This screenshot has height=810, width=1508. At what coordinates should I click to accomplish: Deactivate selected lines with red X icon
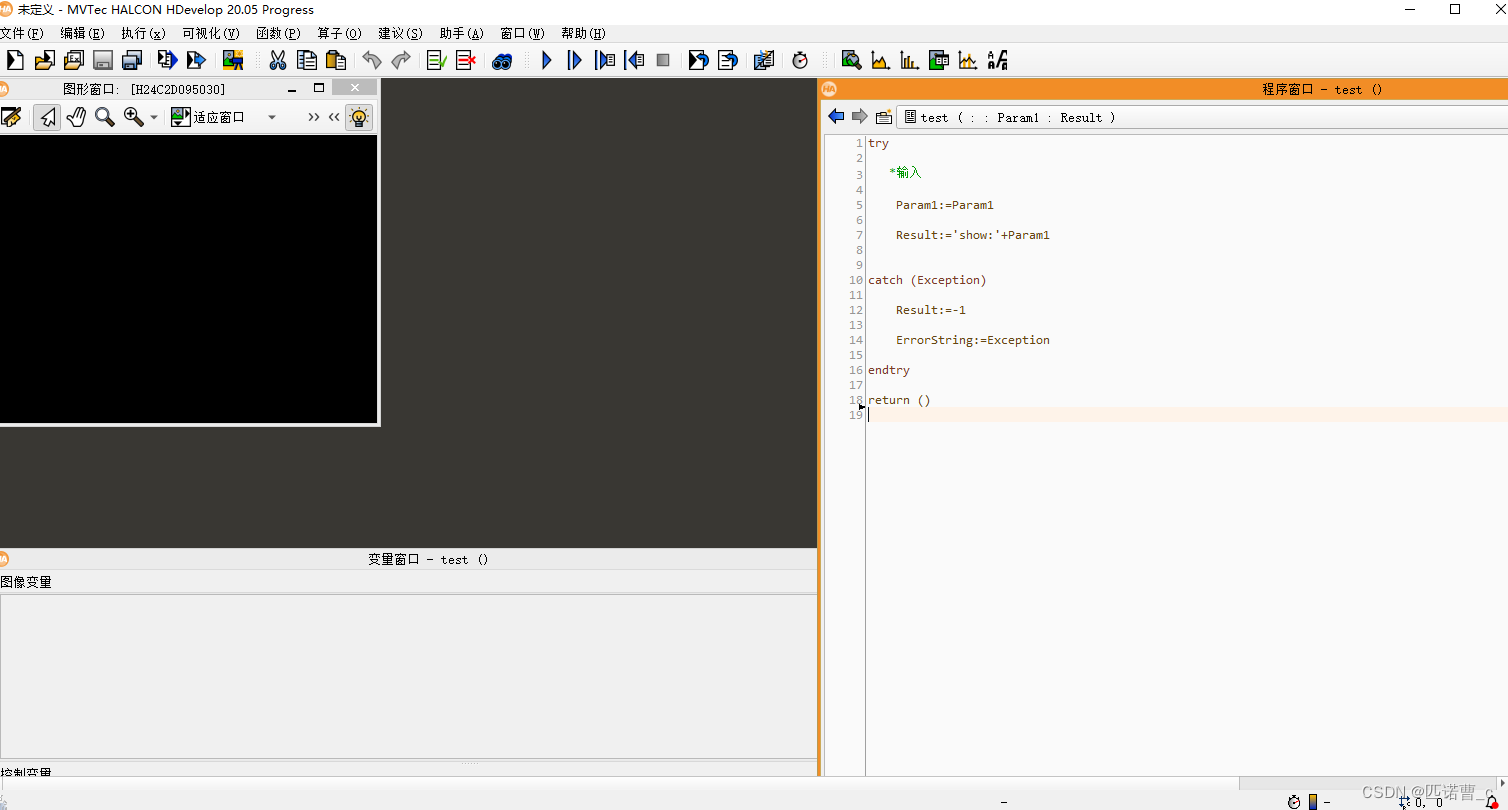click(x=466, y=60)
